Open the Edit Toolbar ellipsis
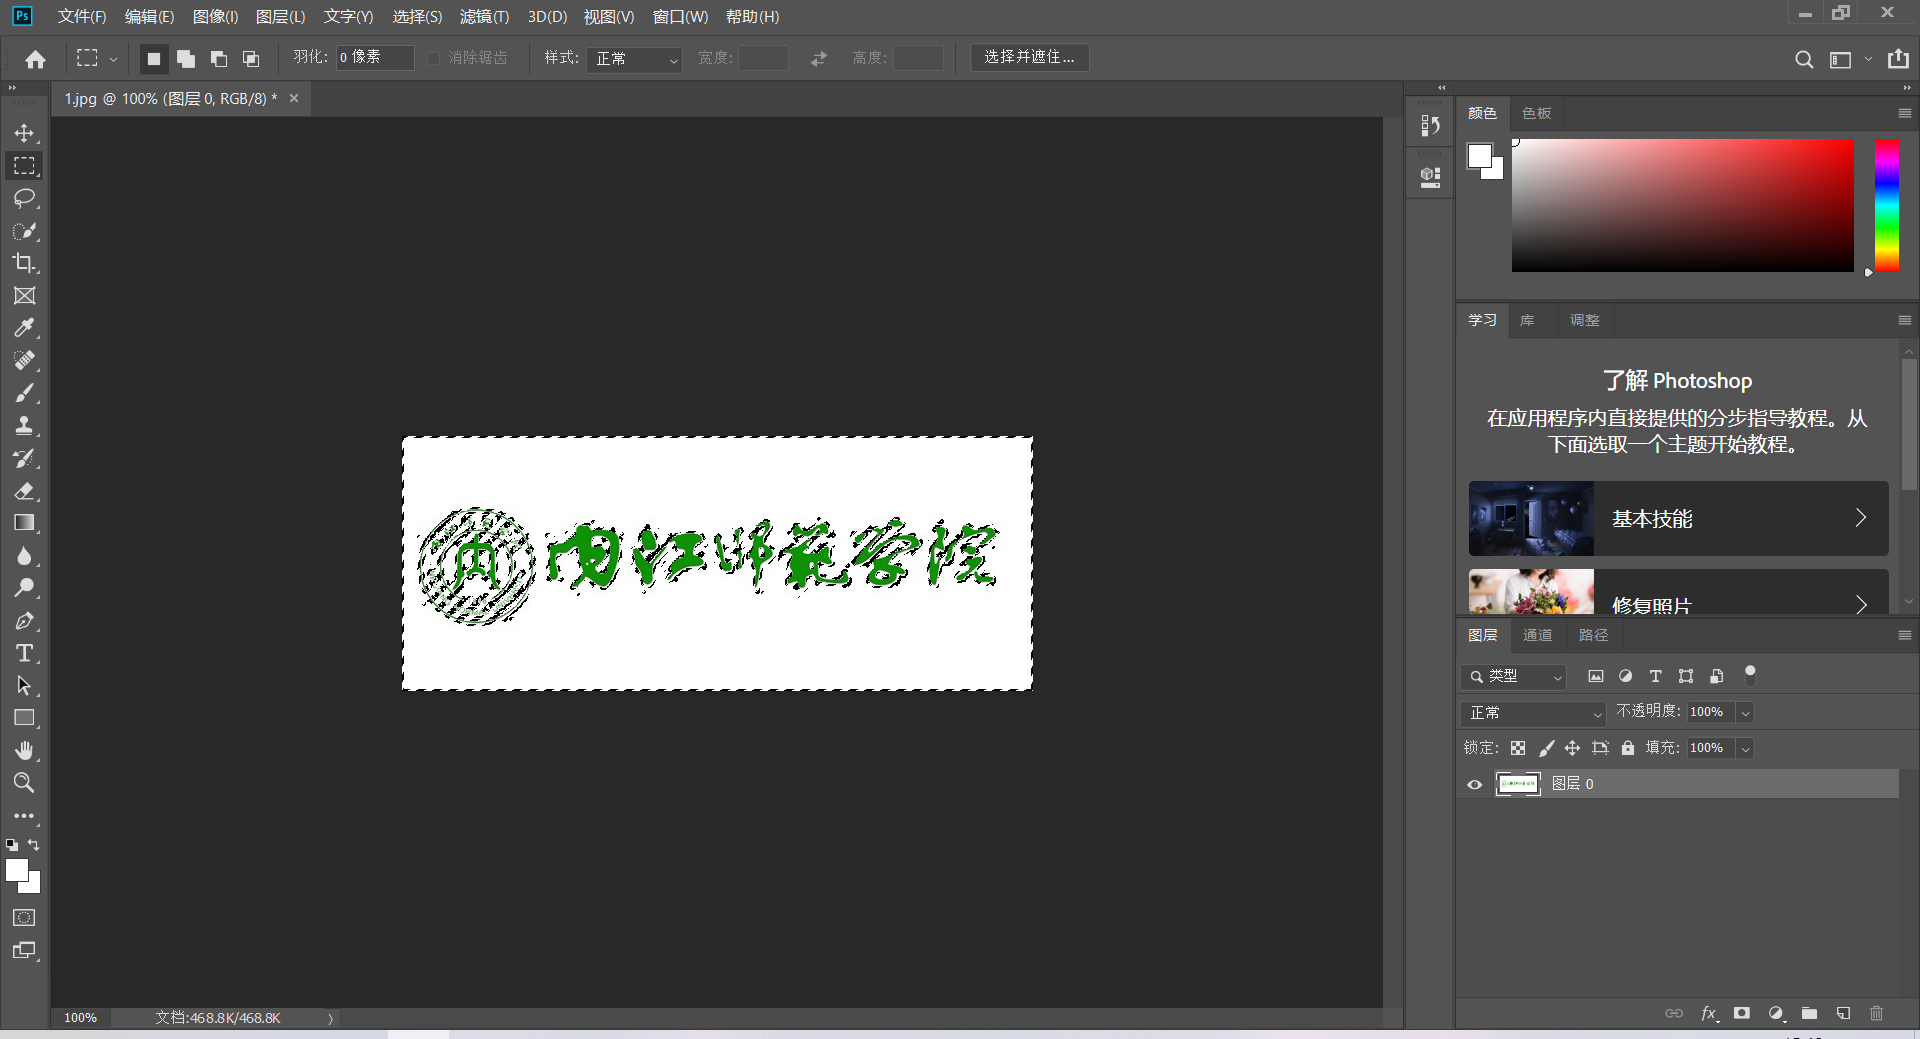Image resolution: width=1920 pixels, height=1039 pixels. point(24,816)
